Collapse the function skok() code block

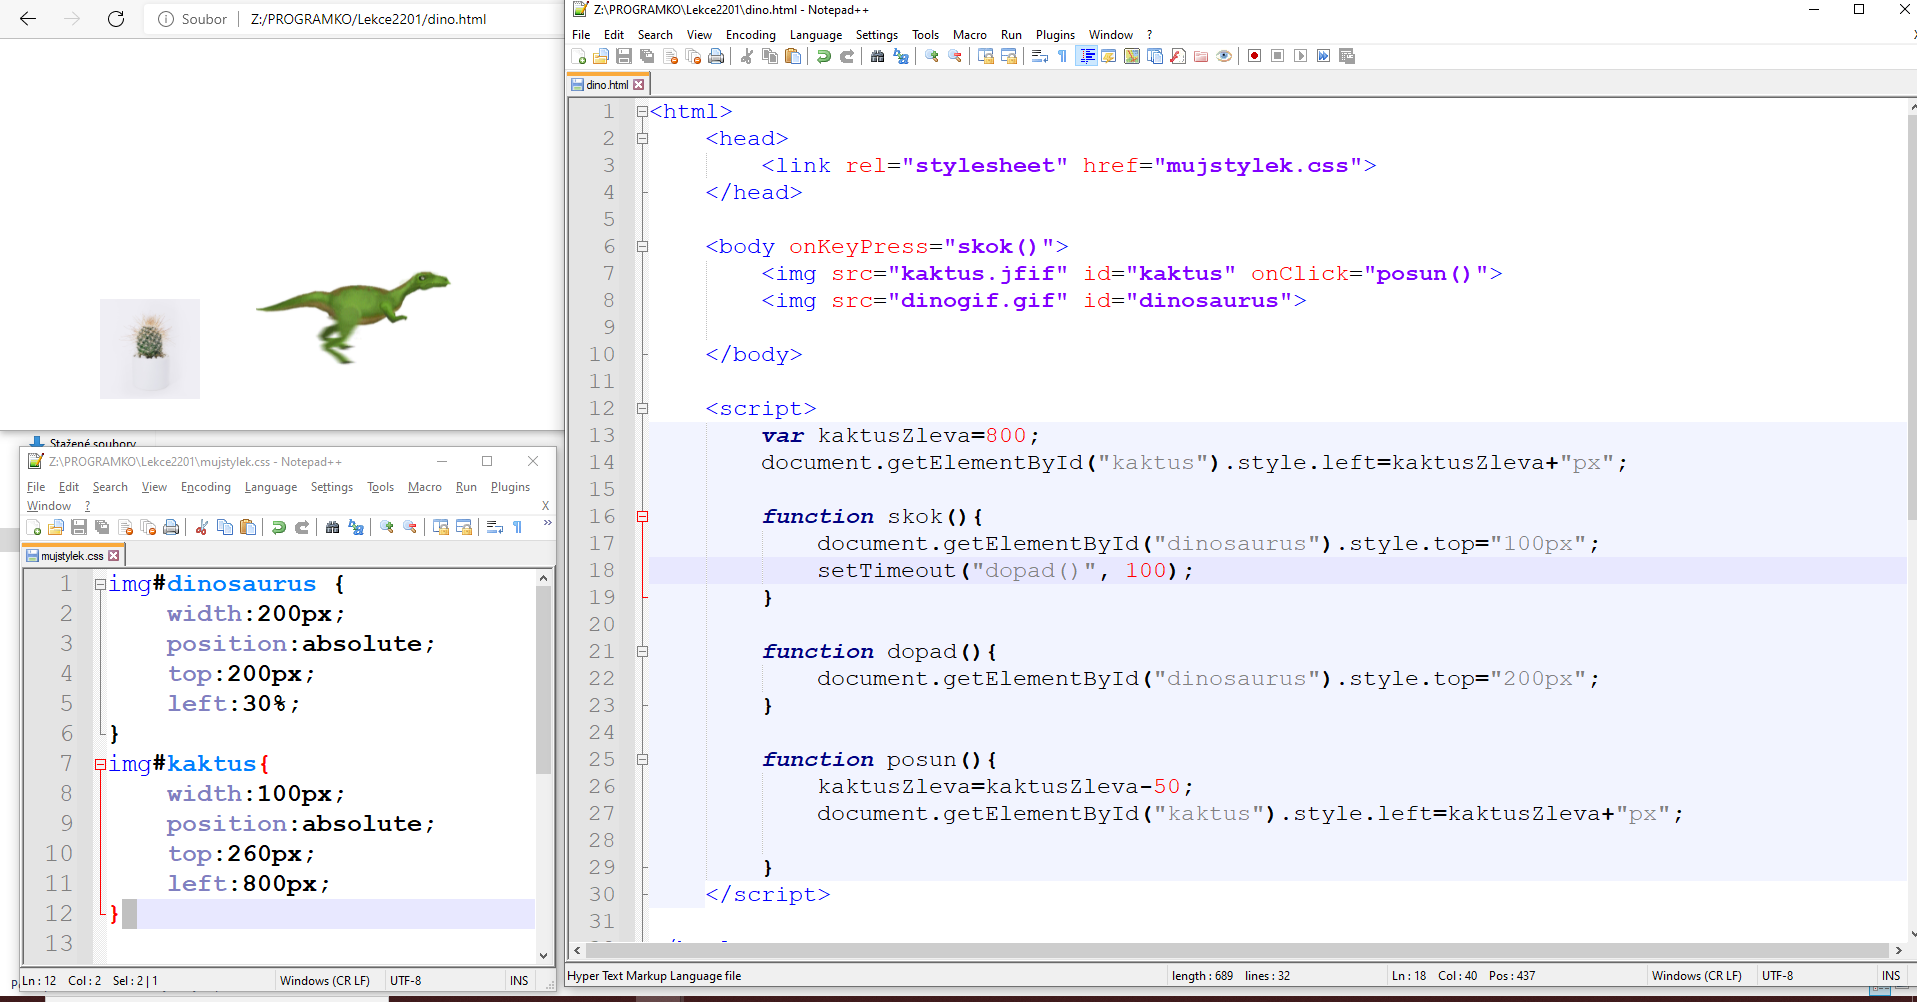click(643, 517)
